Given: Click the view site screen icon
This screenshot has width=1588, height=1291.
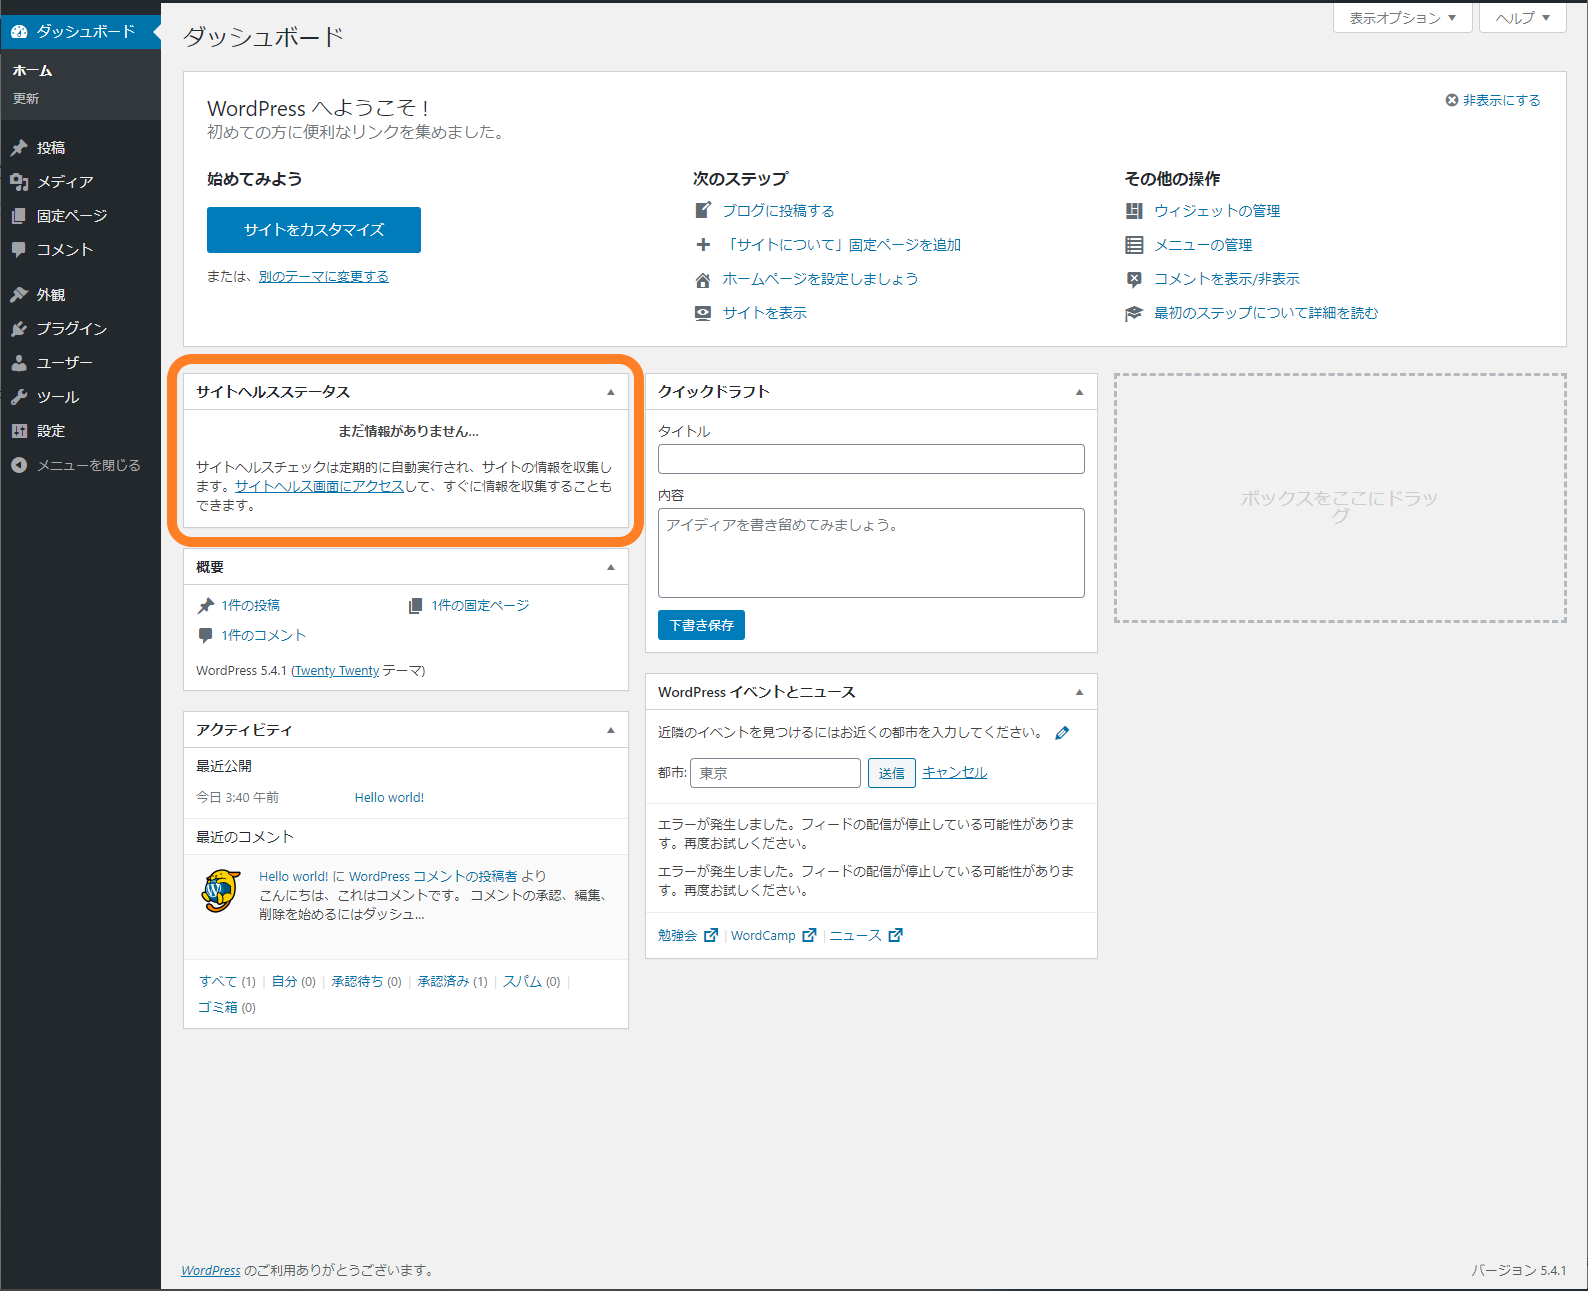Looking at the screenshot, I should pyautogui.click(x=703, y=313).
